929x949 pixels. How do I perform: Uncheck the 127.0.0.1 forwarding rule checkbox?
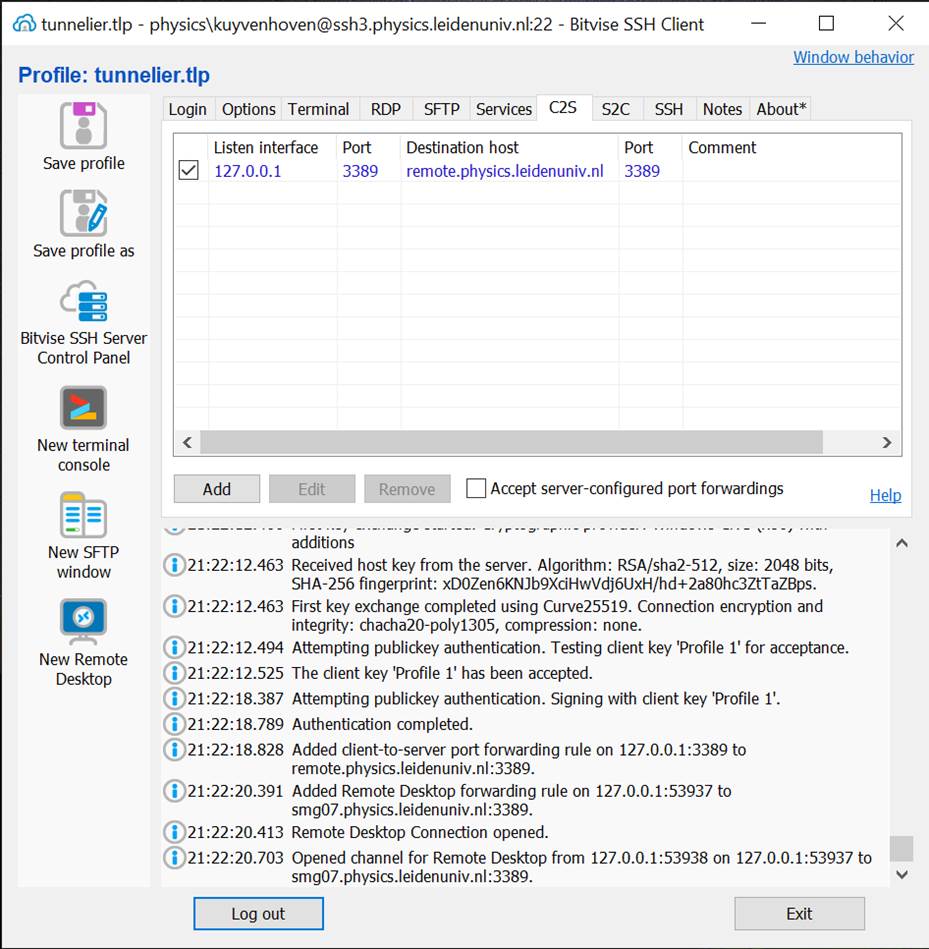coord(188,171)
